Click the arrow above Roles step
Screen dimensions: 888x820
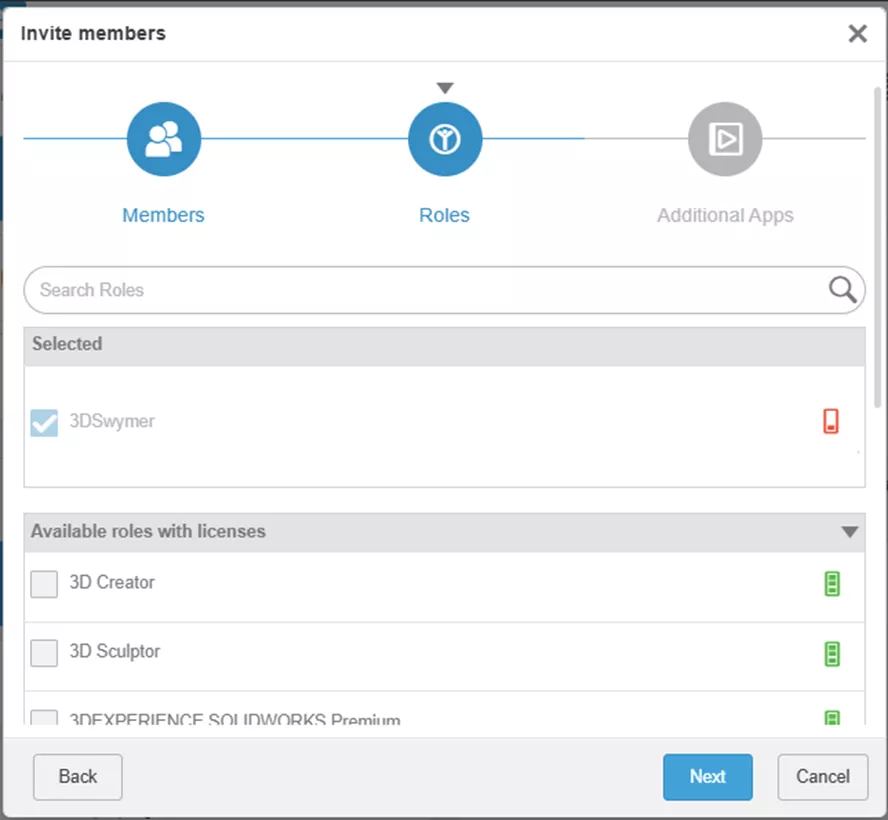tap(445, 88)
